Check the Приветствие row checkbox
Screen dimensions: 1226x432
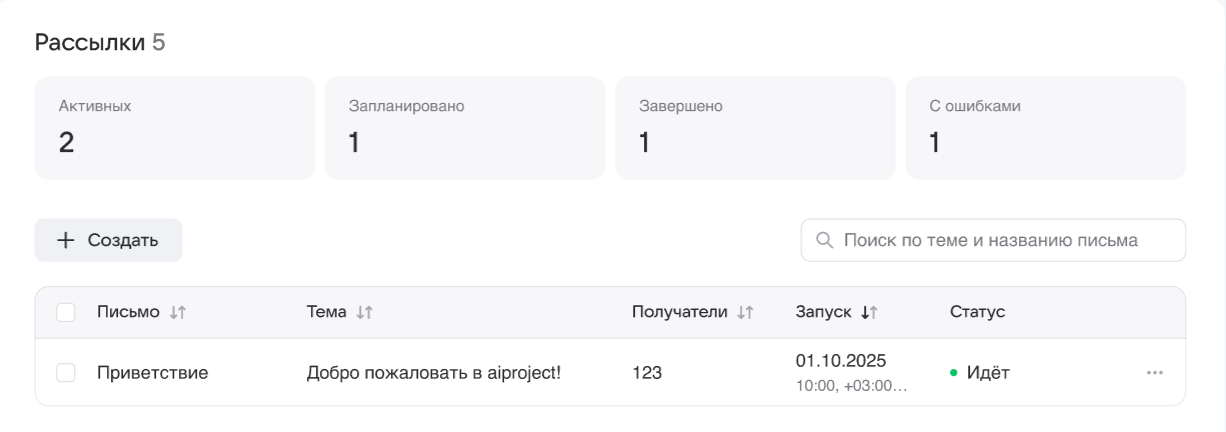66,373
